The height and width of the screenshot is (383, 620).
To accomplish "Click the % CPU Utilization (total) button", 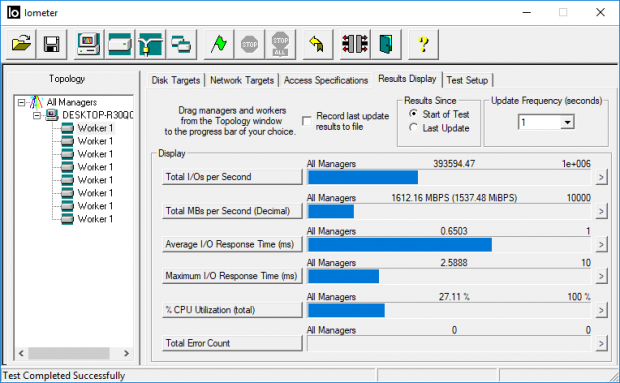I will 232,310.
